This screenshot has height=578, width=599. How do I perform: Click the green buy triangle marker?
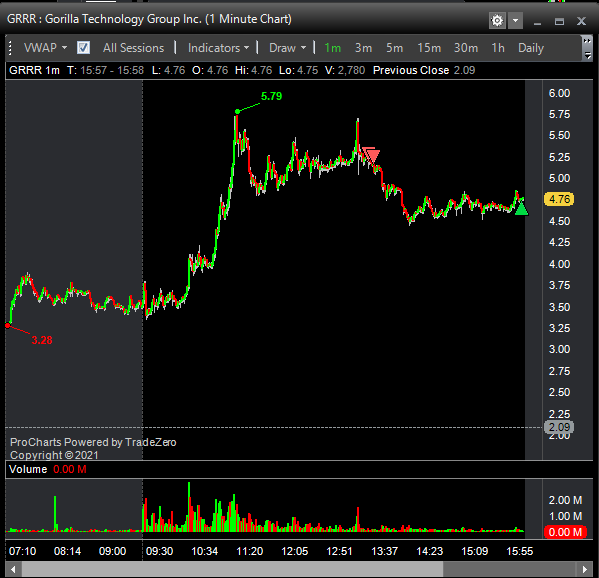pyautogui.click(x=521, y=209)
